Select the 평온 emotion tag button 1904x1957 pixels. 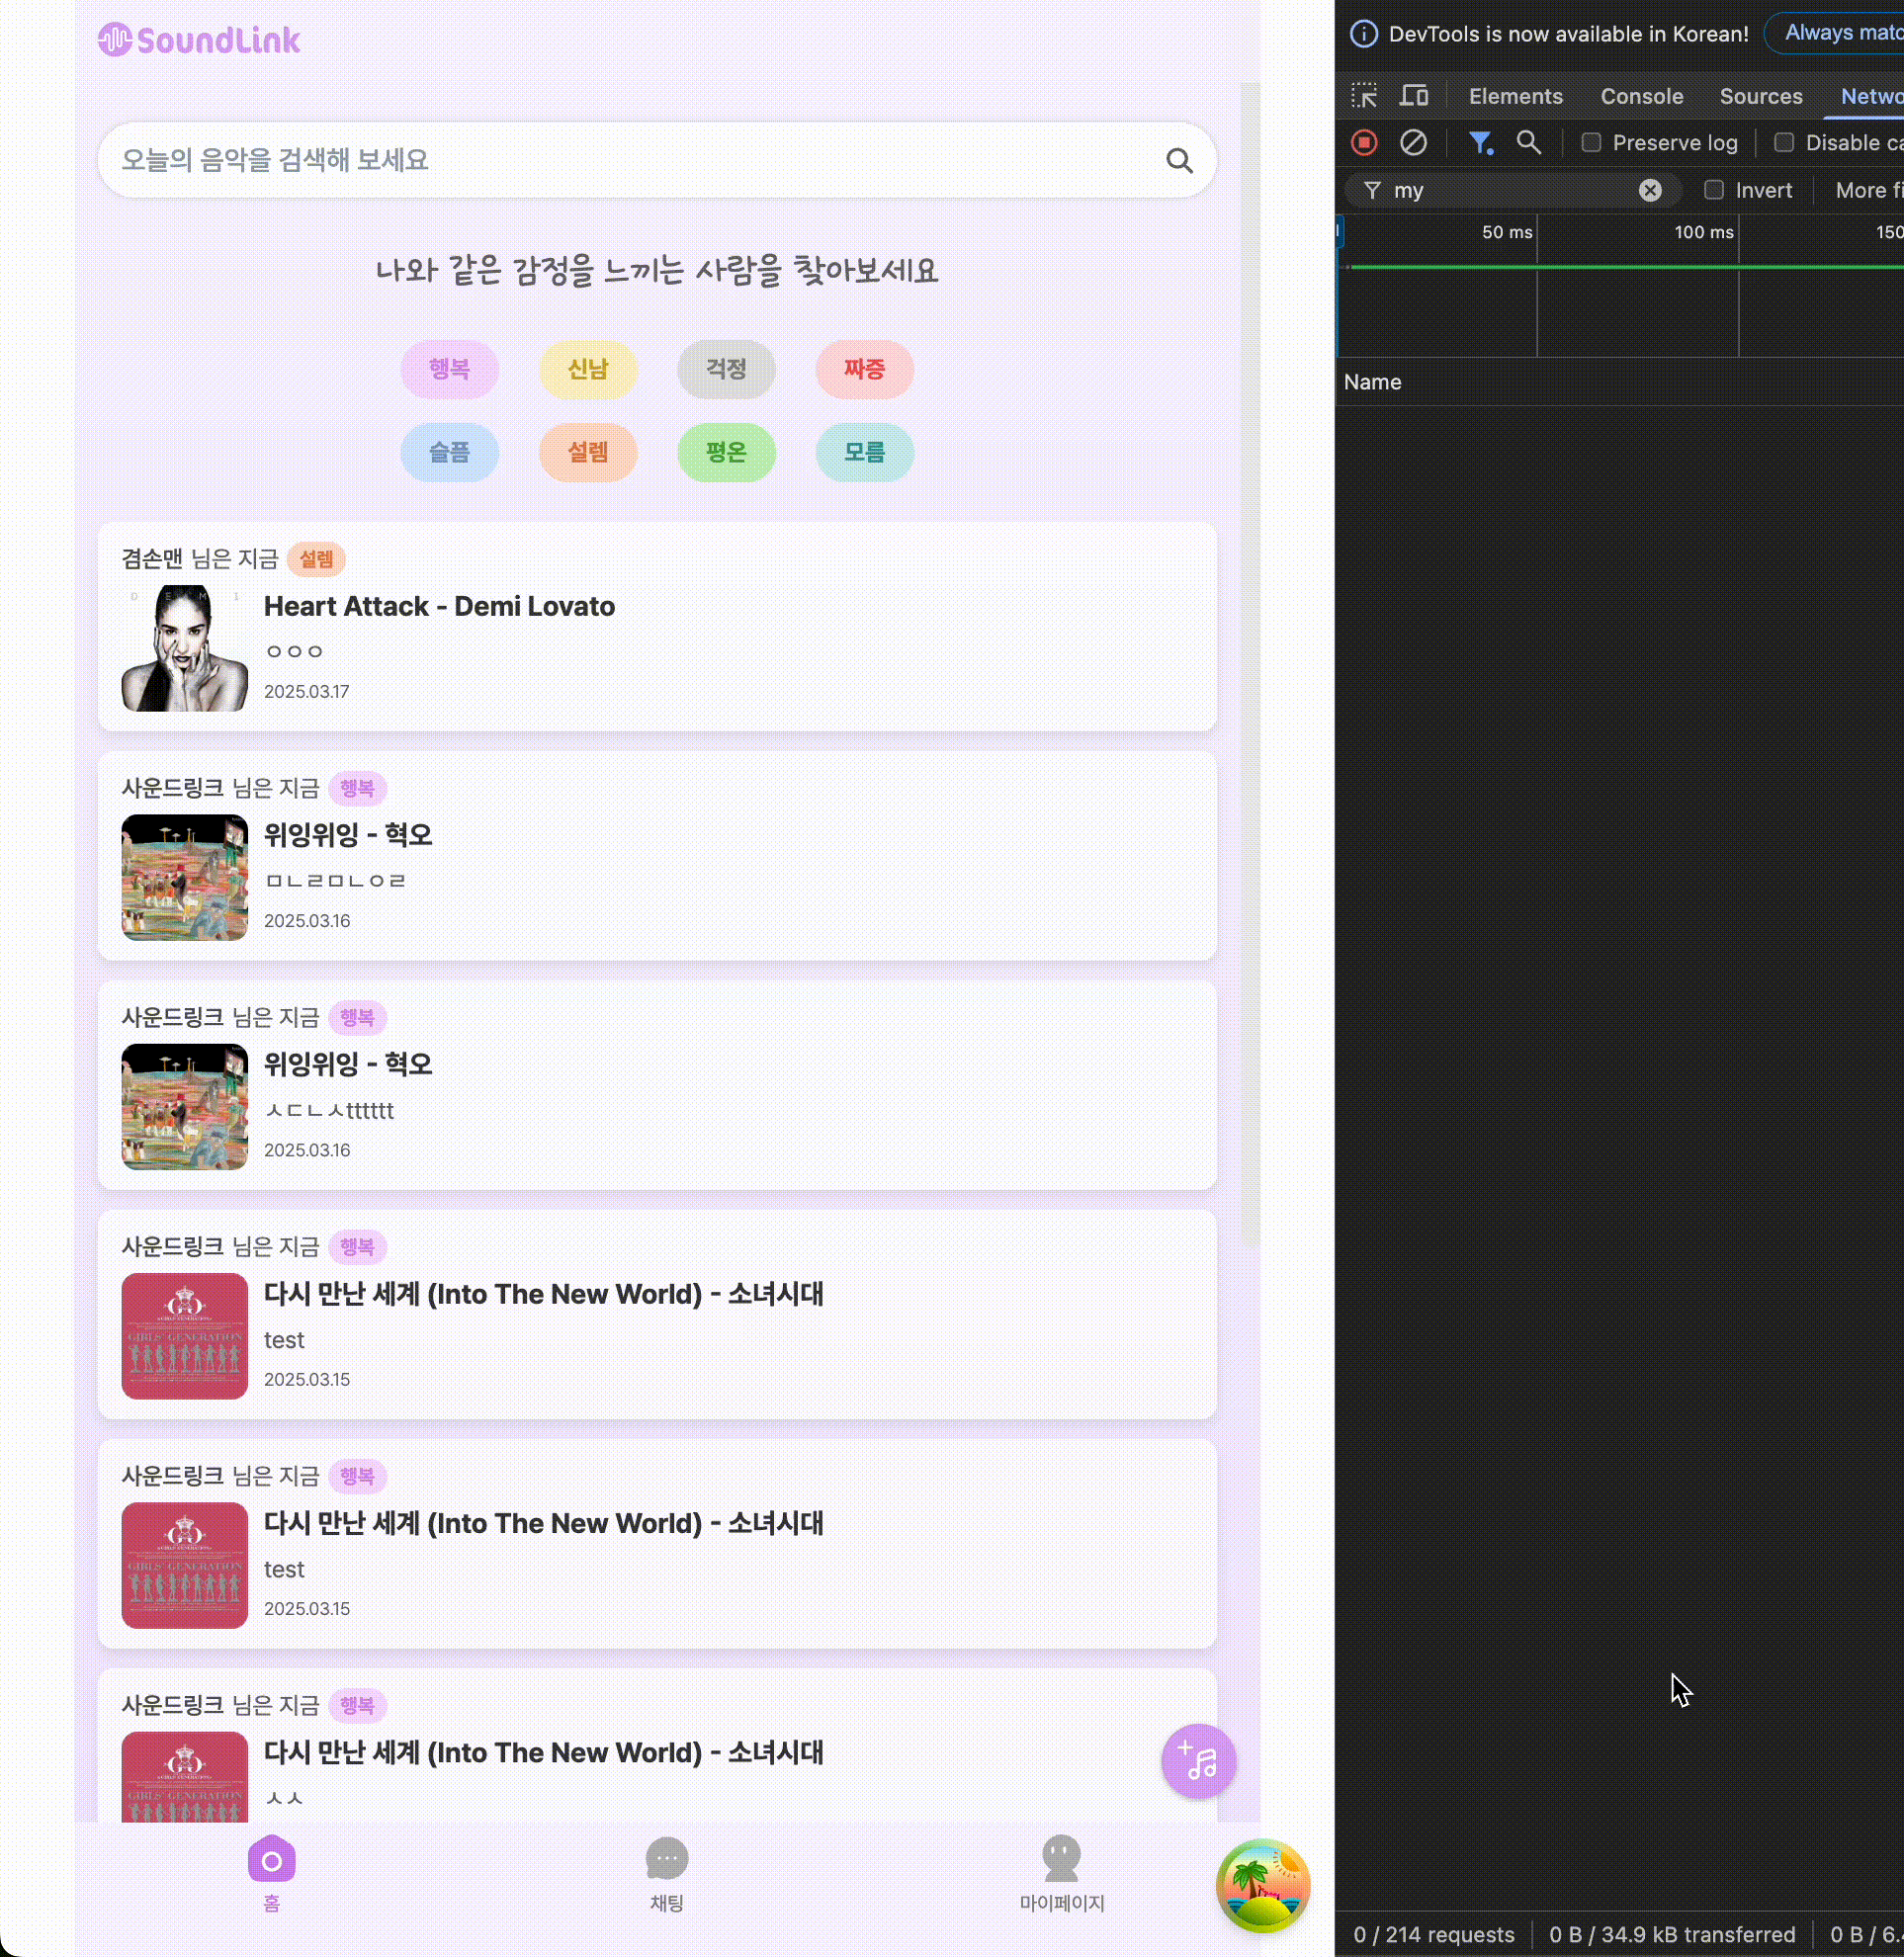click(x=726, y=452)
